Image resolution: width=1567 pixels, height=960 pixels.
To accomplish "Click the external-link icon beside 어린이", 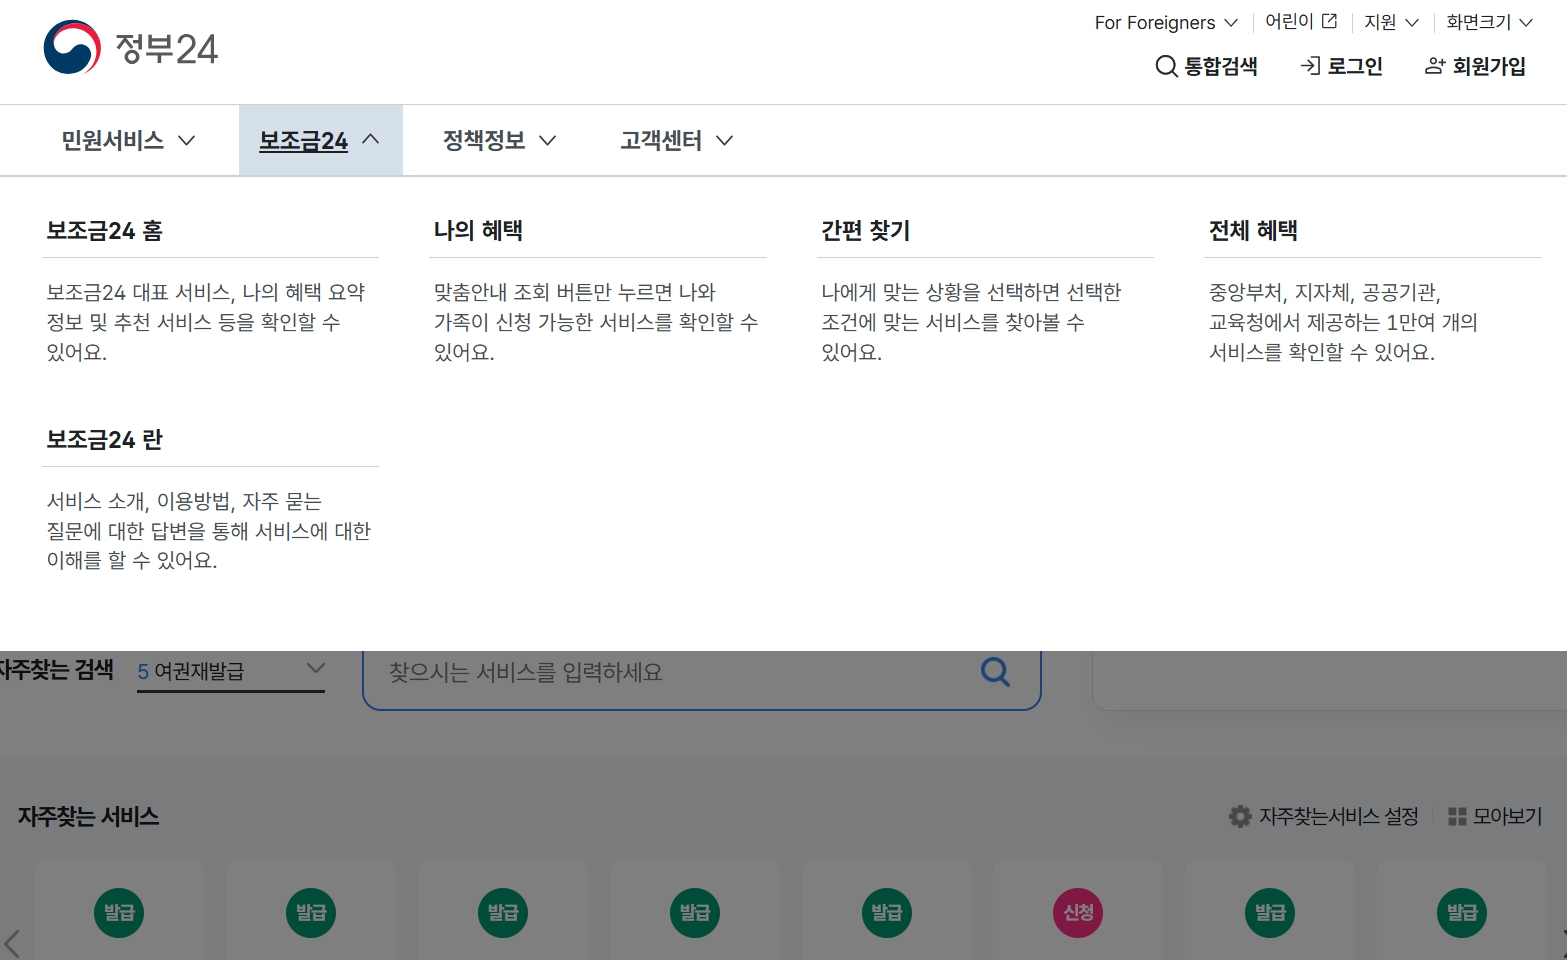I will click(1329, 21).
